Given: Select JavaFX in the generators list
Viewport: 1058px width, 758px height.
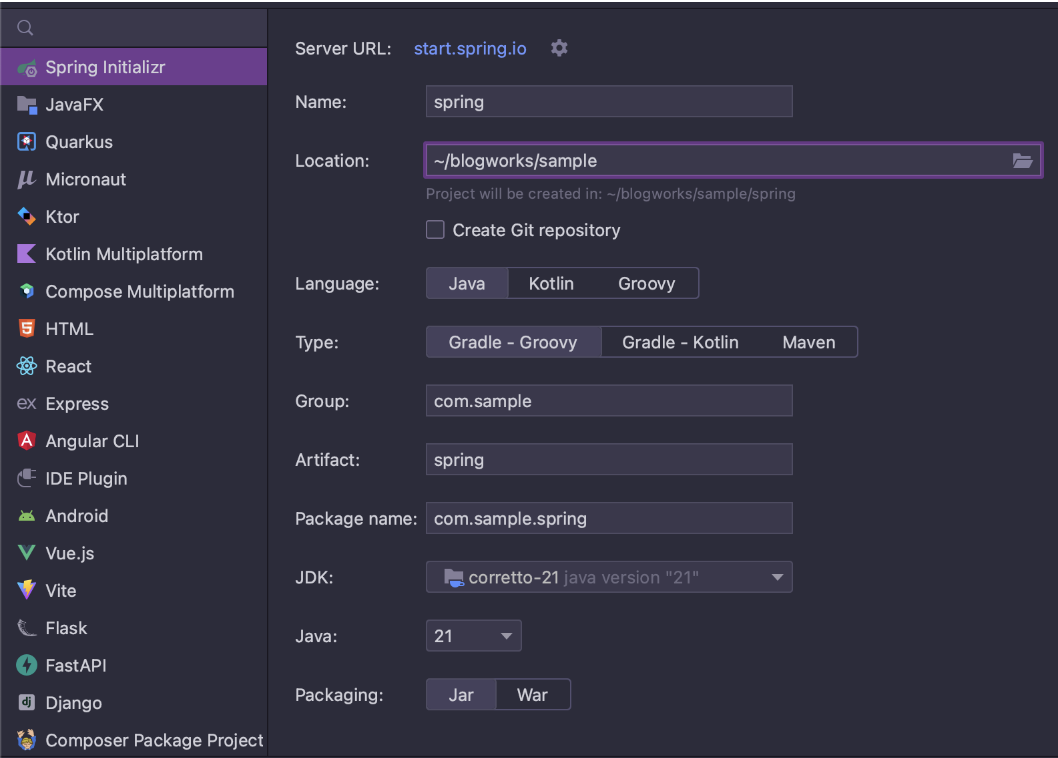Looking at the screenshot, I should (134, 105).
